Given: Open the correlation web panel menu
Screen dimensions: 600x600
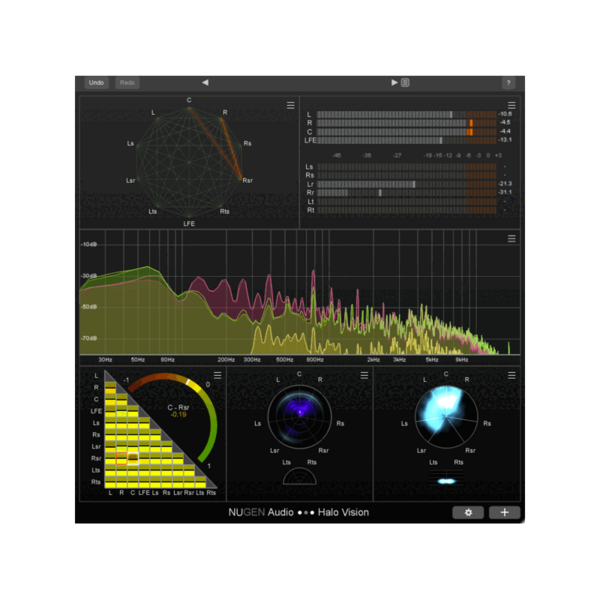Looking at the screenshot, I should pyautogui.click(x=290, y=105).
